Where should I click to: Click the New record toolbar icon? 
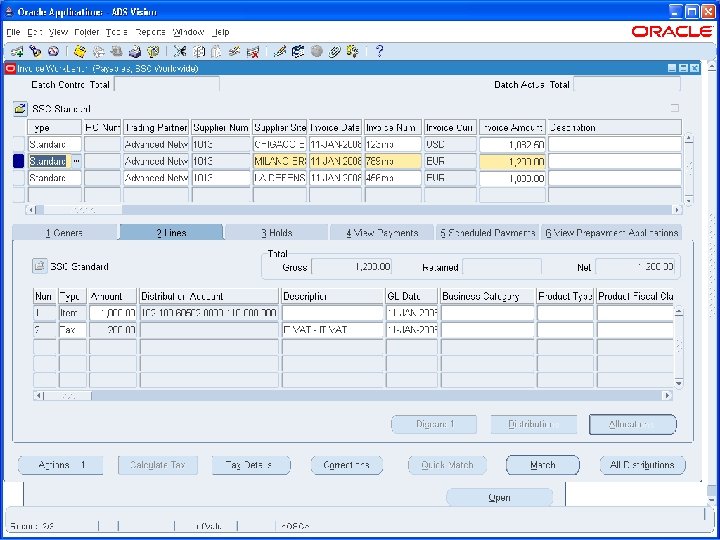click(x=17, y=51)
